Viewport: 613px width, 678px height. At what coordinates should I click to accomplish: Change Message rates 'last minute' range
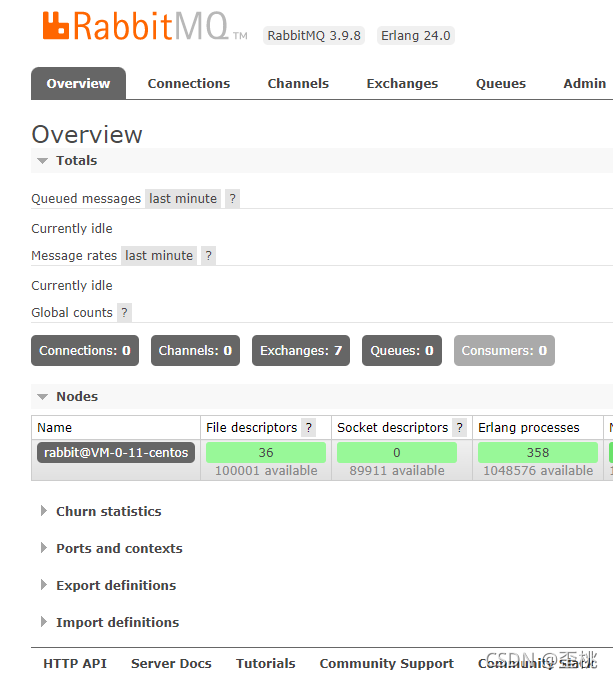coord(159,256)
